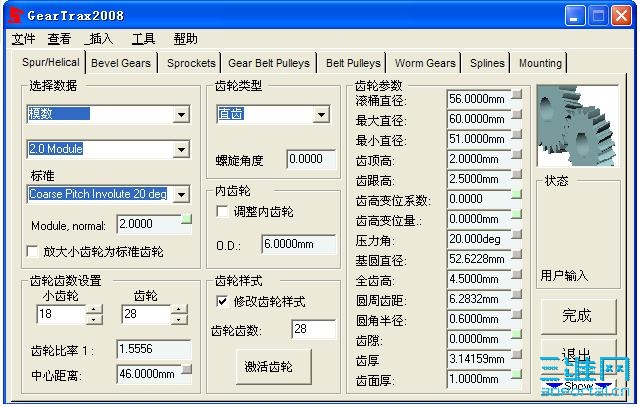Image resolution: width=640 pixels, height=407 pixels.
Task: Toggle lock square next to 全齿高 value
Action: click(x=517, y=275)
